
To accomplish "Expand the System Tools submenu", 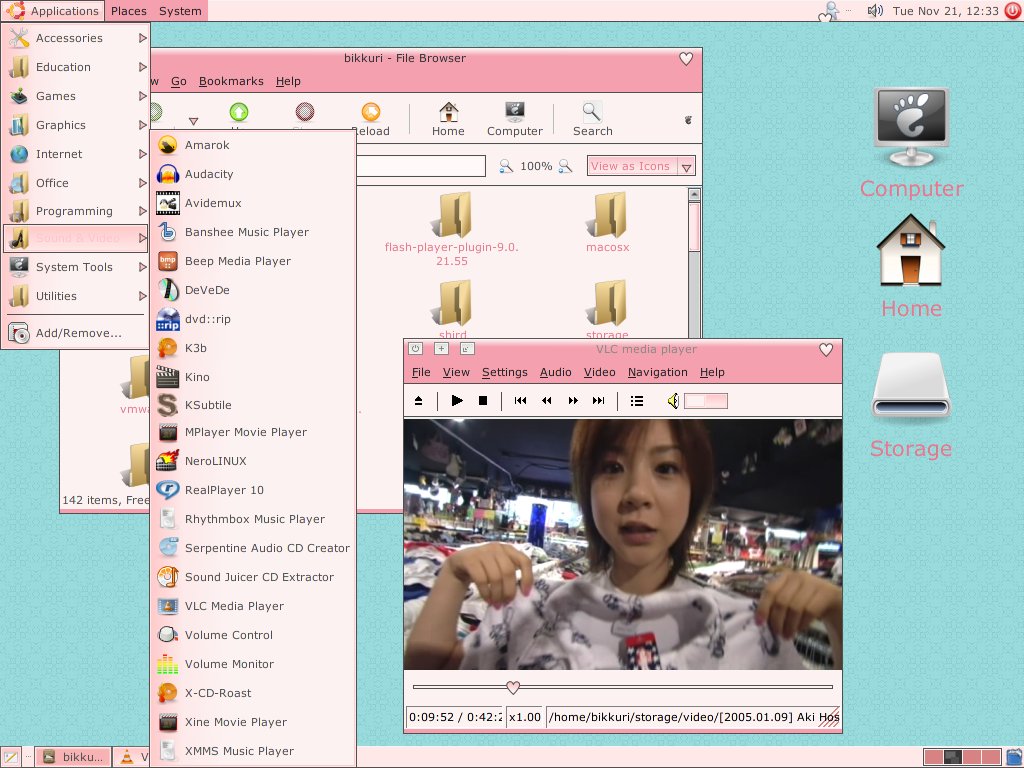I will pyautogui.click(x=76, y=267).
